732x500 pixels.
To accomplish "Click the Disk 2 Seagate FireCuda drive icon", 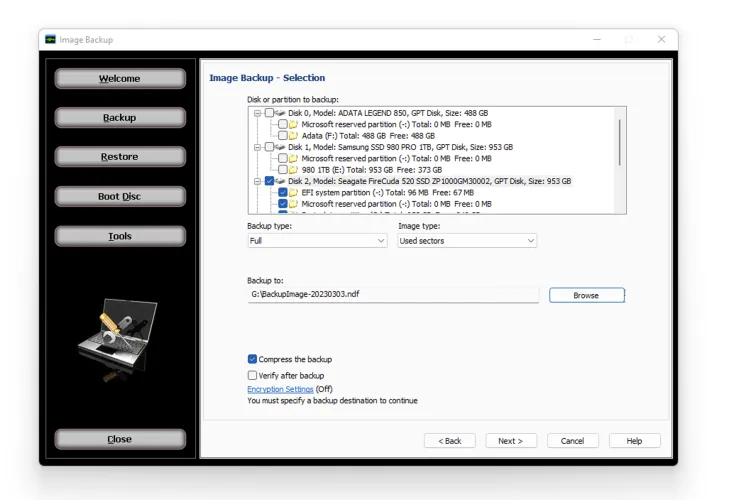I will 280,181.
